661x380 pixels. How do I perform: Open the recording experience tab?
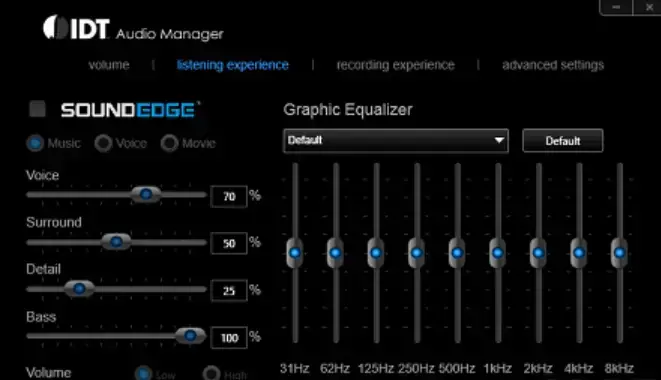click(x=395, y=65)
